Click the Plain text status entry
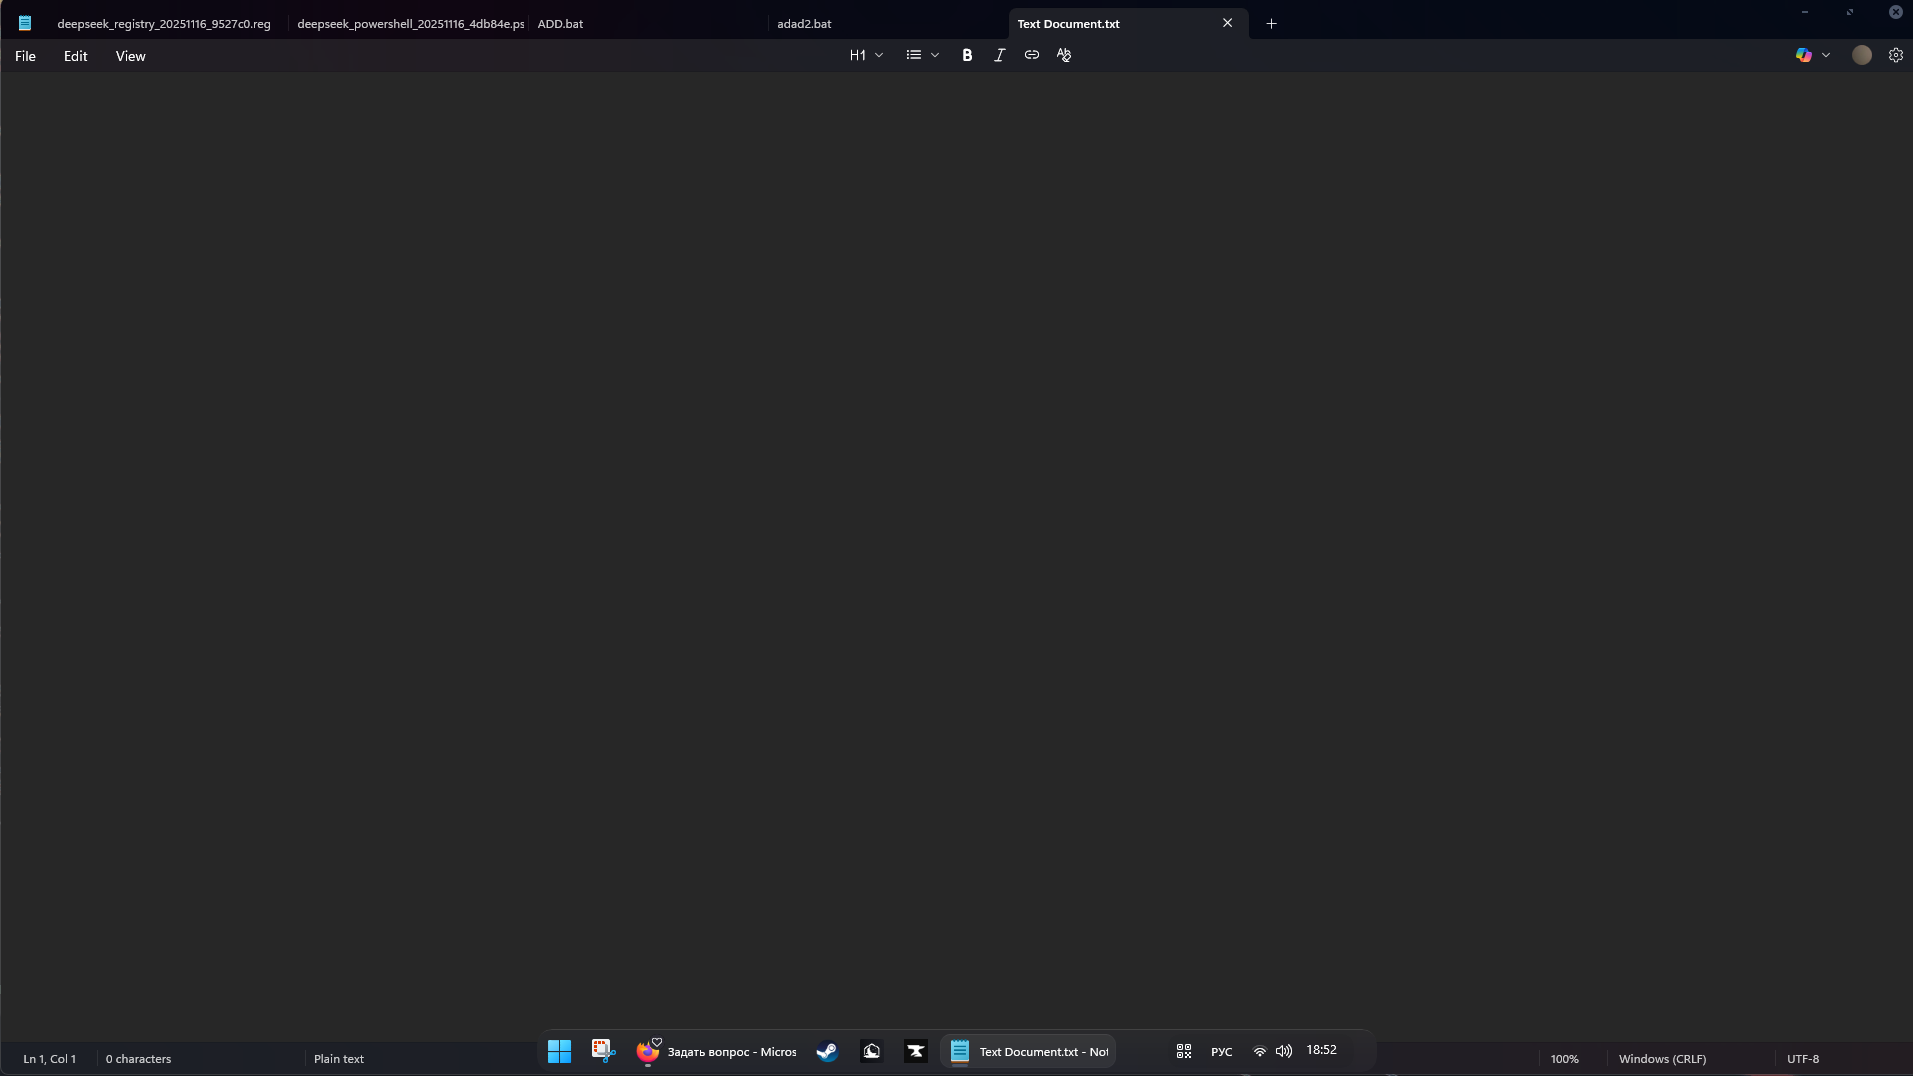Image resolution: width=1913 pixels, height=1076 pixels. (339, 1058)
